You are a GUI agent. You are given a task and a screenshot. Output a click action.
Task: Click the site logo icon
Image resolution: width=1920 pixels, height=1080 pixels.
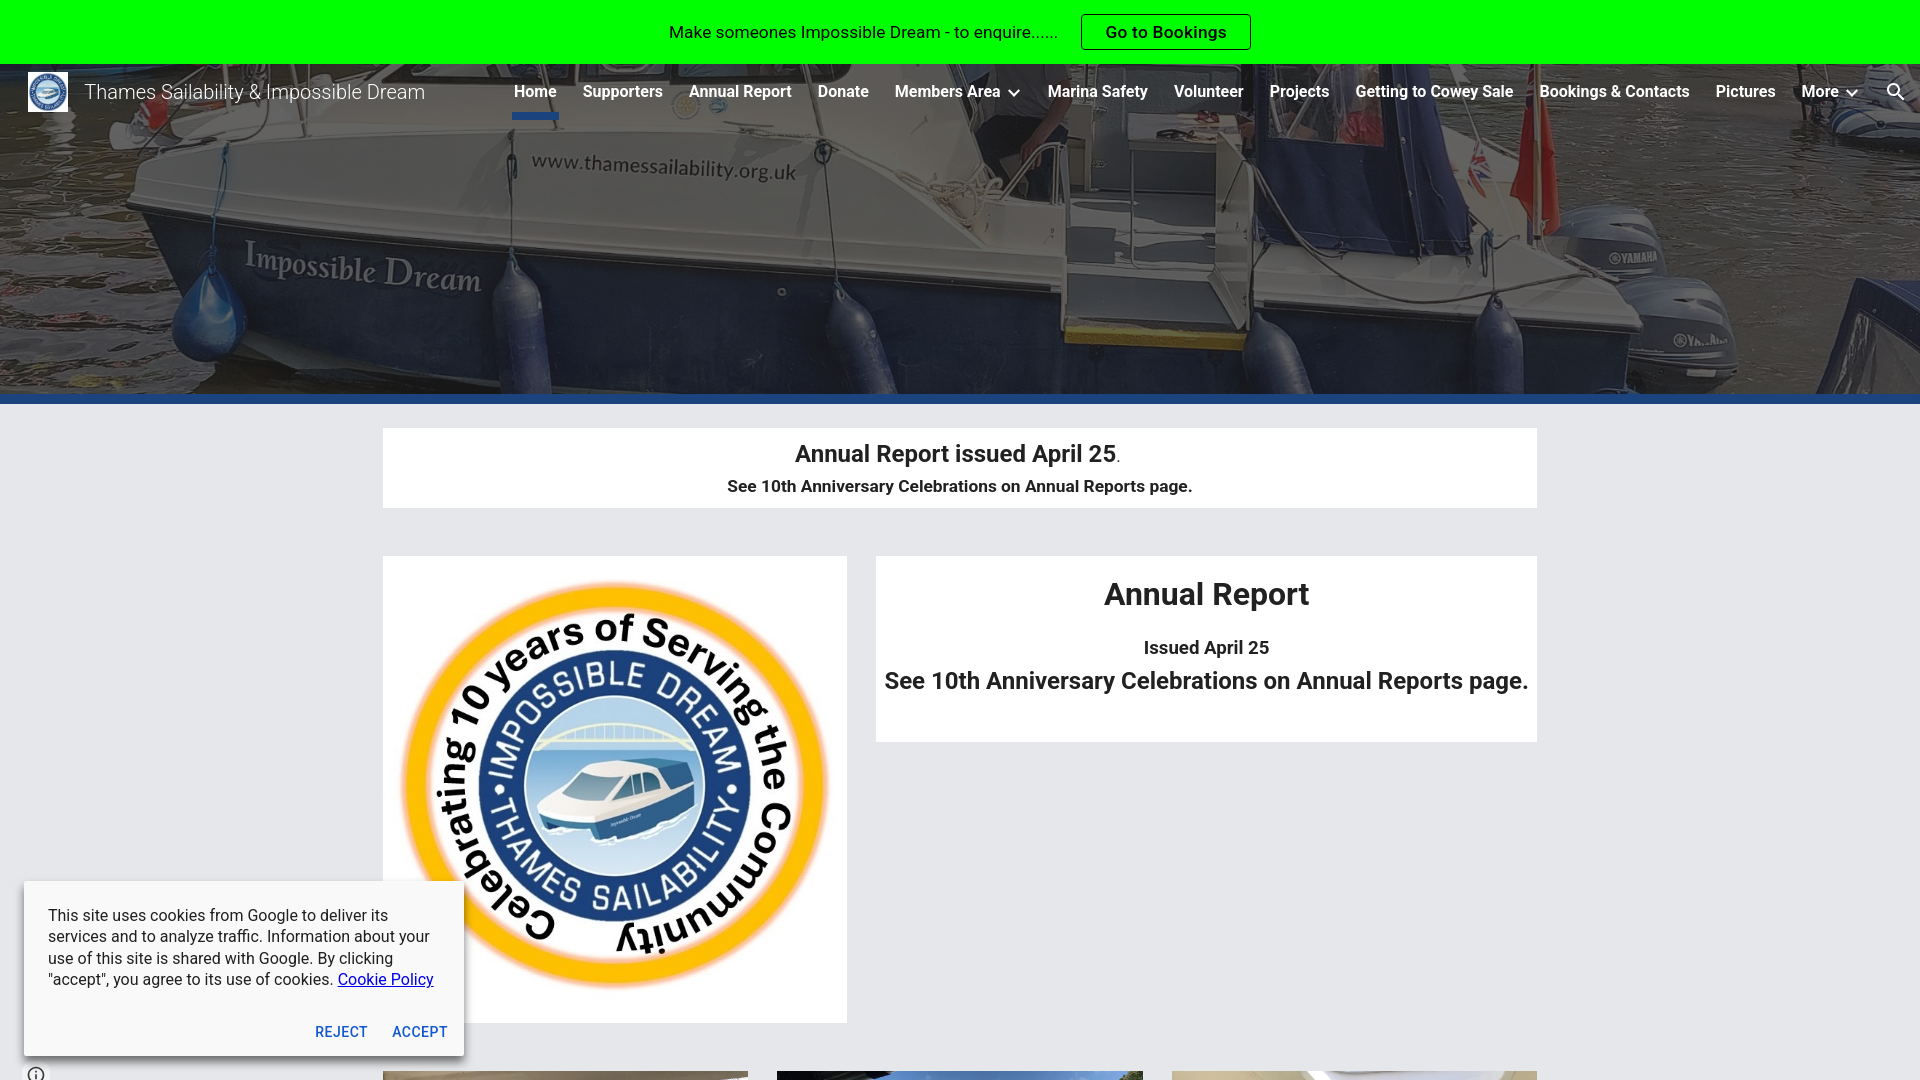pyautogui.click(x=48, y=92)
